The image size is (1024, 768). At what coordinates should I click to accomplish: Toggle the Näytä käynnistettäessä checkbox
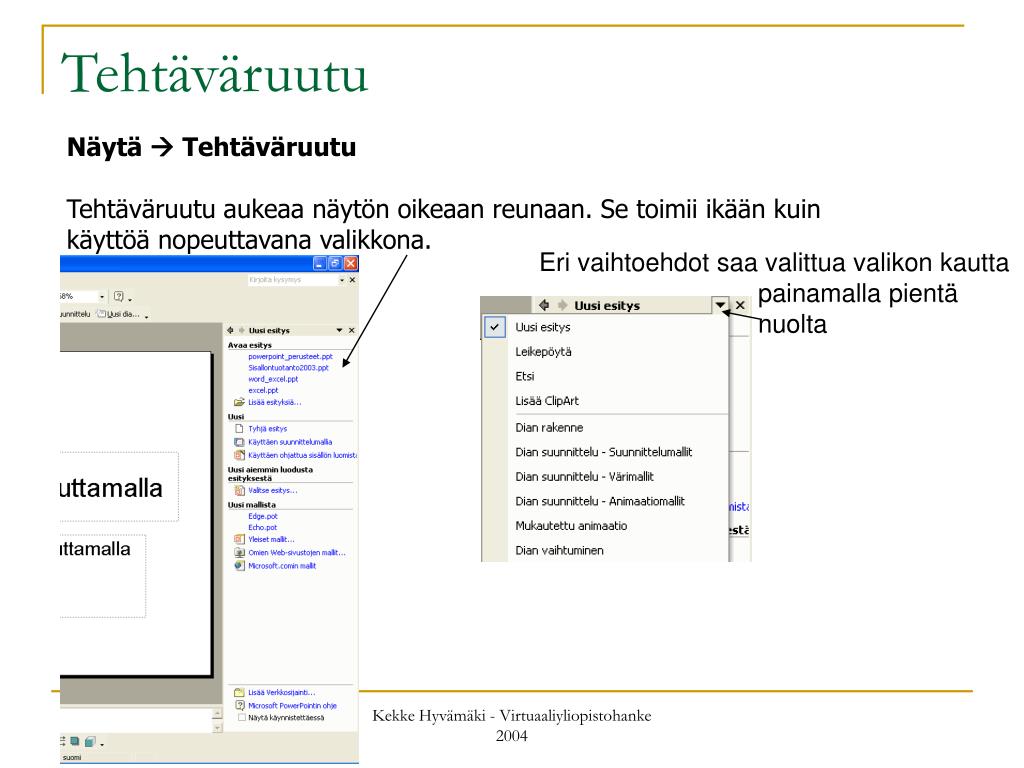pos(242,718)
